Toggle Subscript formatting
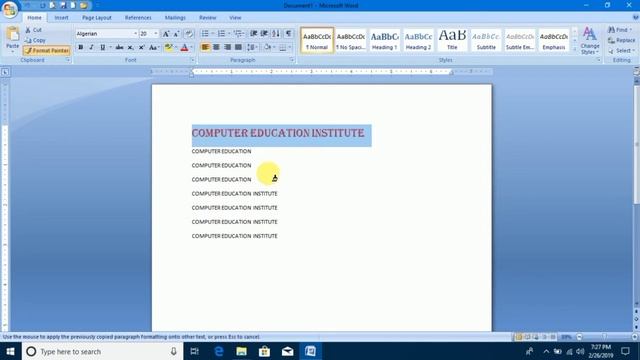640x360 pixels. (130, 47)
